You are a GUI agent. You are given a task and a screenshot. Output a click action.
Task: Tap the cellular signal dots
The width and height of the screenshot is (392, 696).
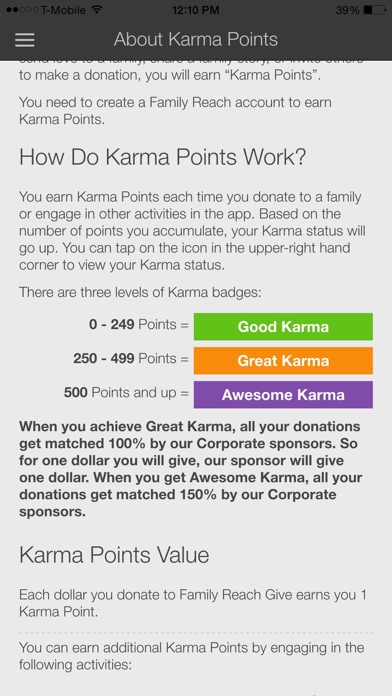(22, 10)
